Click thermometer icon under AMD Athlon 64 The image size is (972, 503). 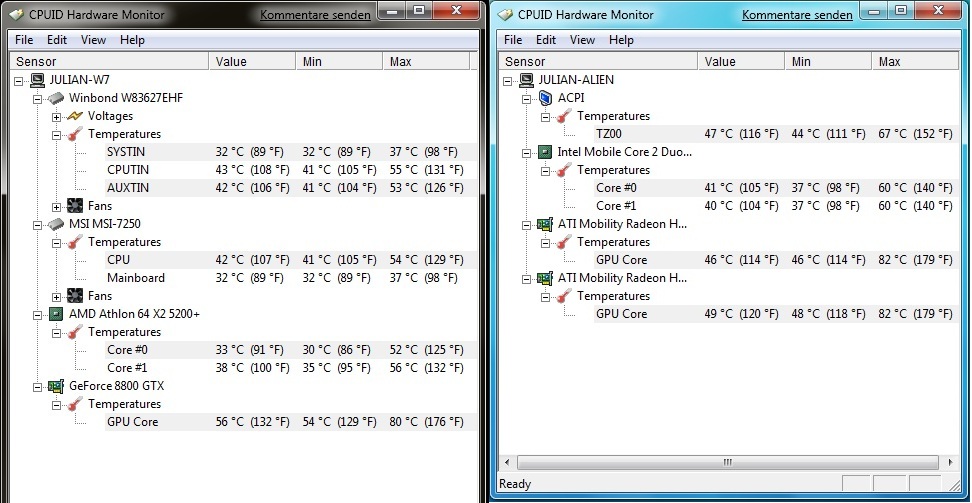click(x=75, y=332)
